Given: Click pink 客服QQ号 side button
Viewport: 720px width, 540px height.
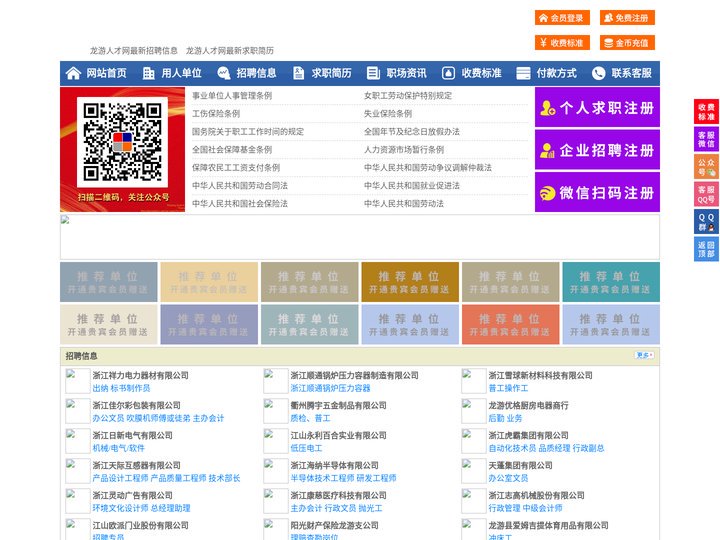Looking at the screenshot, I should [x=706, y=194].
